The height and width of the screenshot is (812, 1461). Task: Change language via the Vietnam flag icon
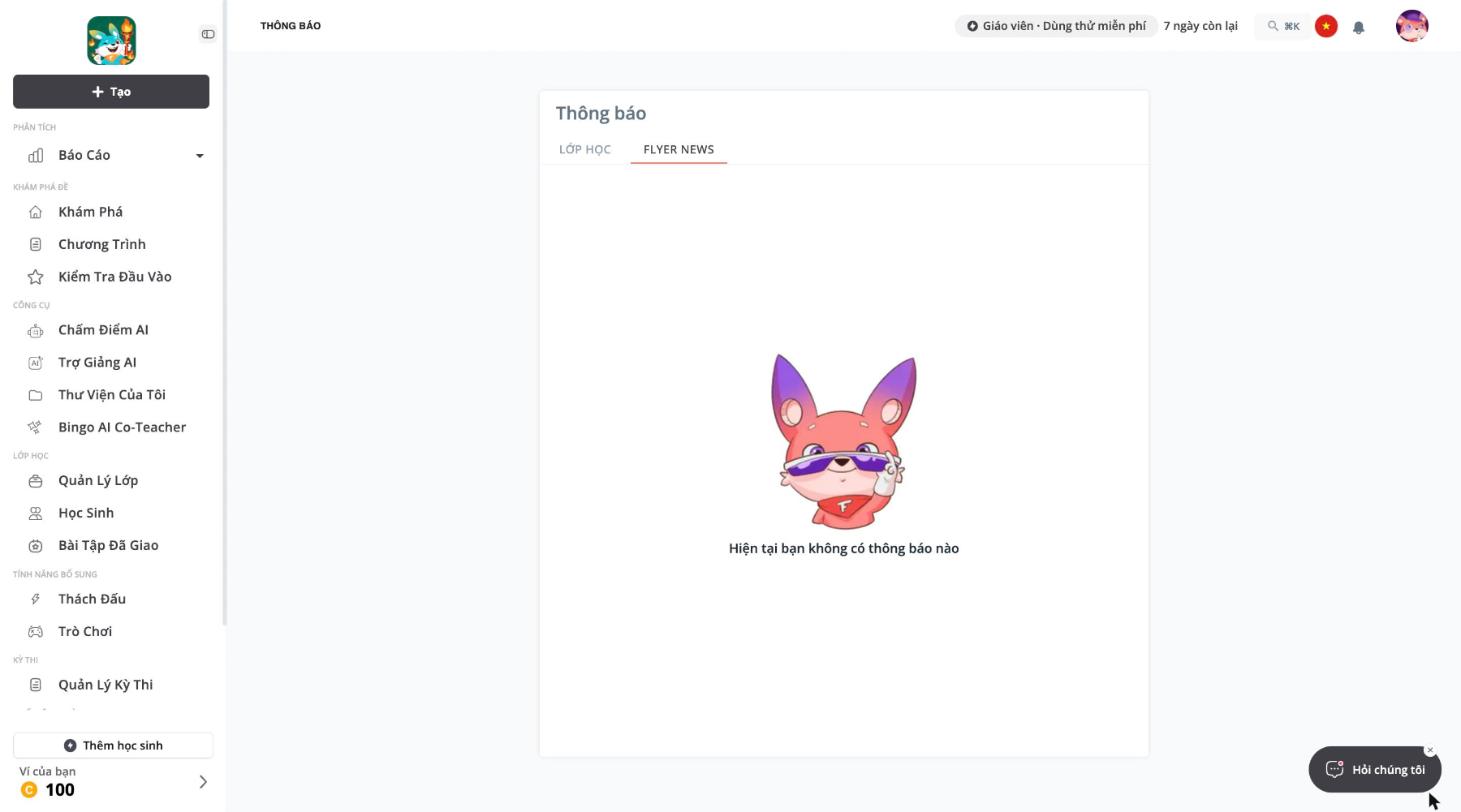point(1326,26)
